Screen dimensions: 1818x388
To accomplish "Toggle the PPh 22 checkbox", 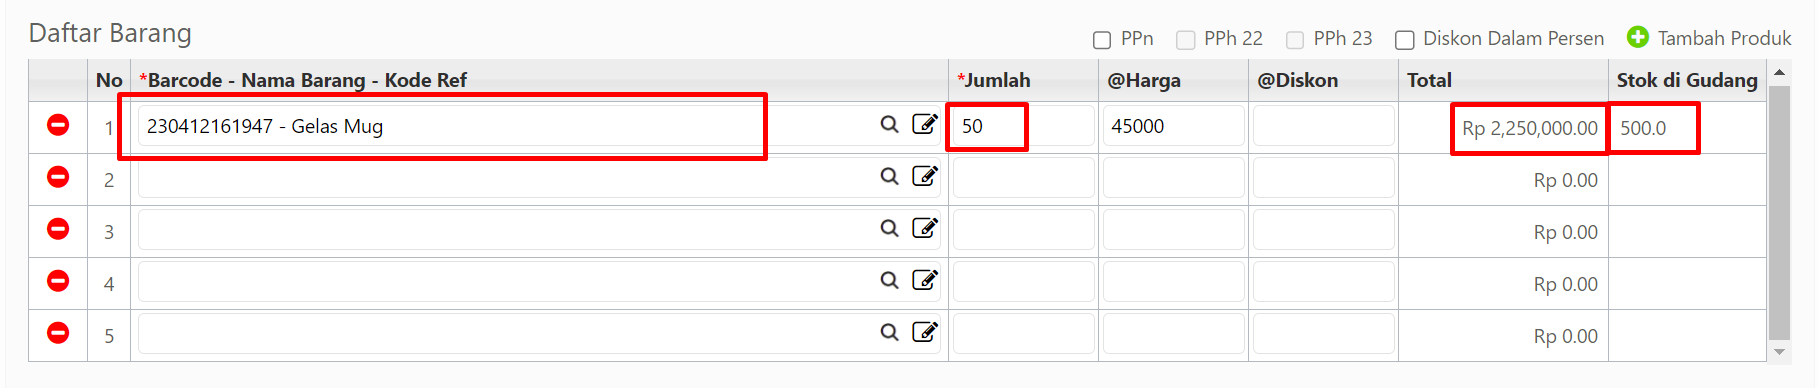I will pos(1185,40).
